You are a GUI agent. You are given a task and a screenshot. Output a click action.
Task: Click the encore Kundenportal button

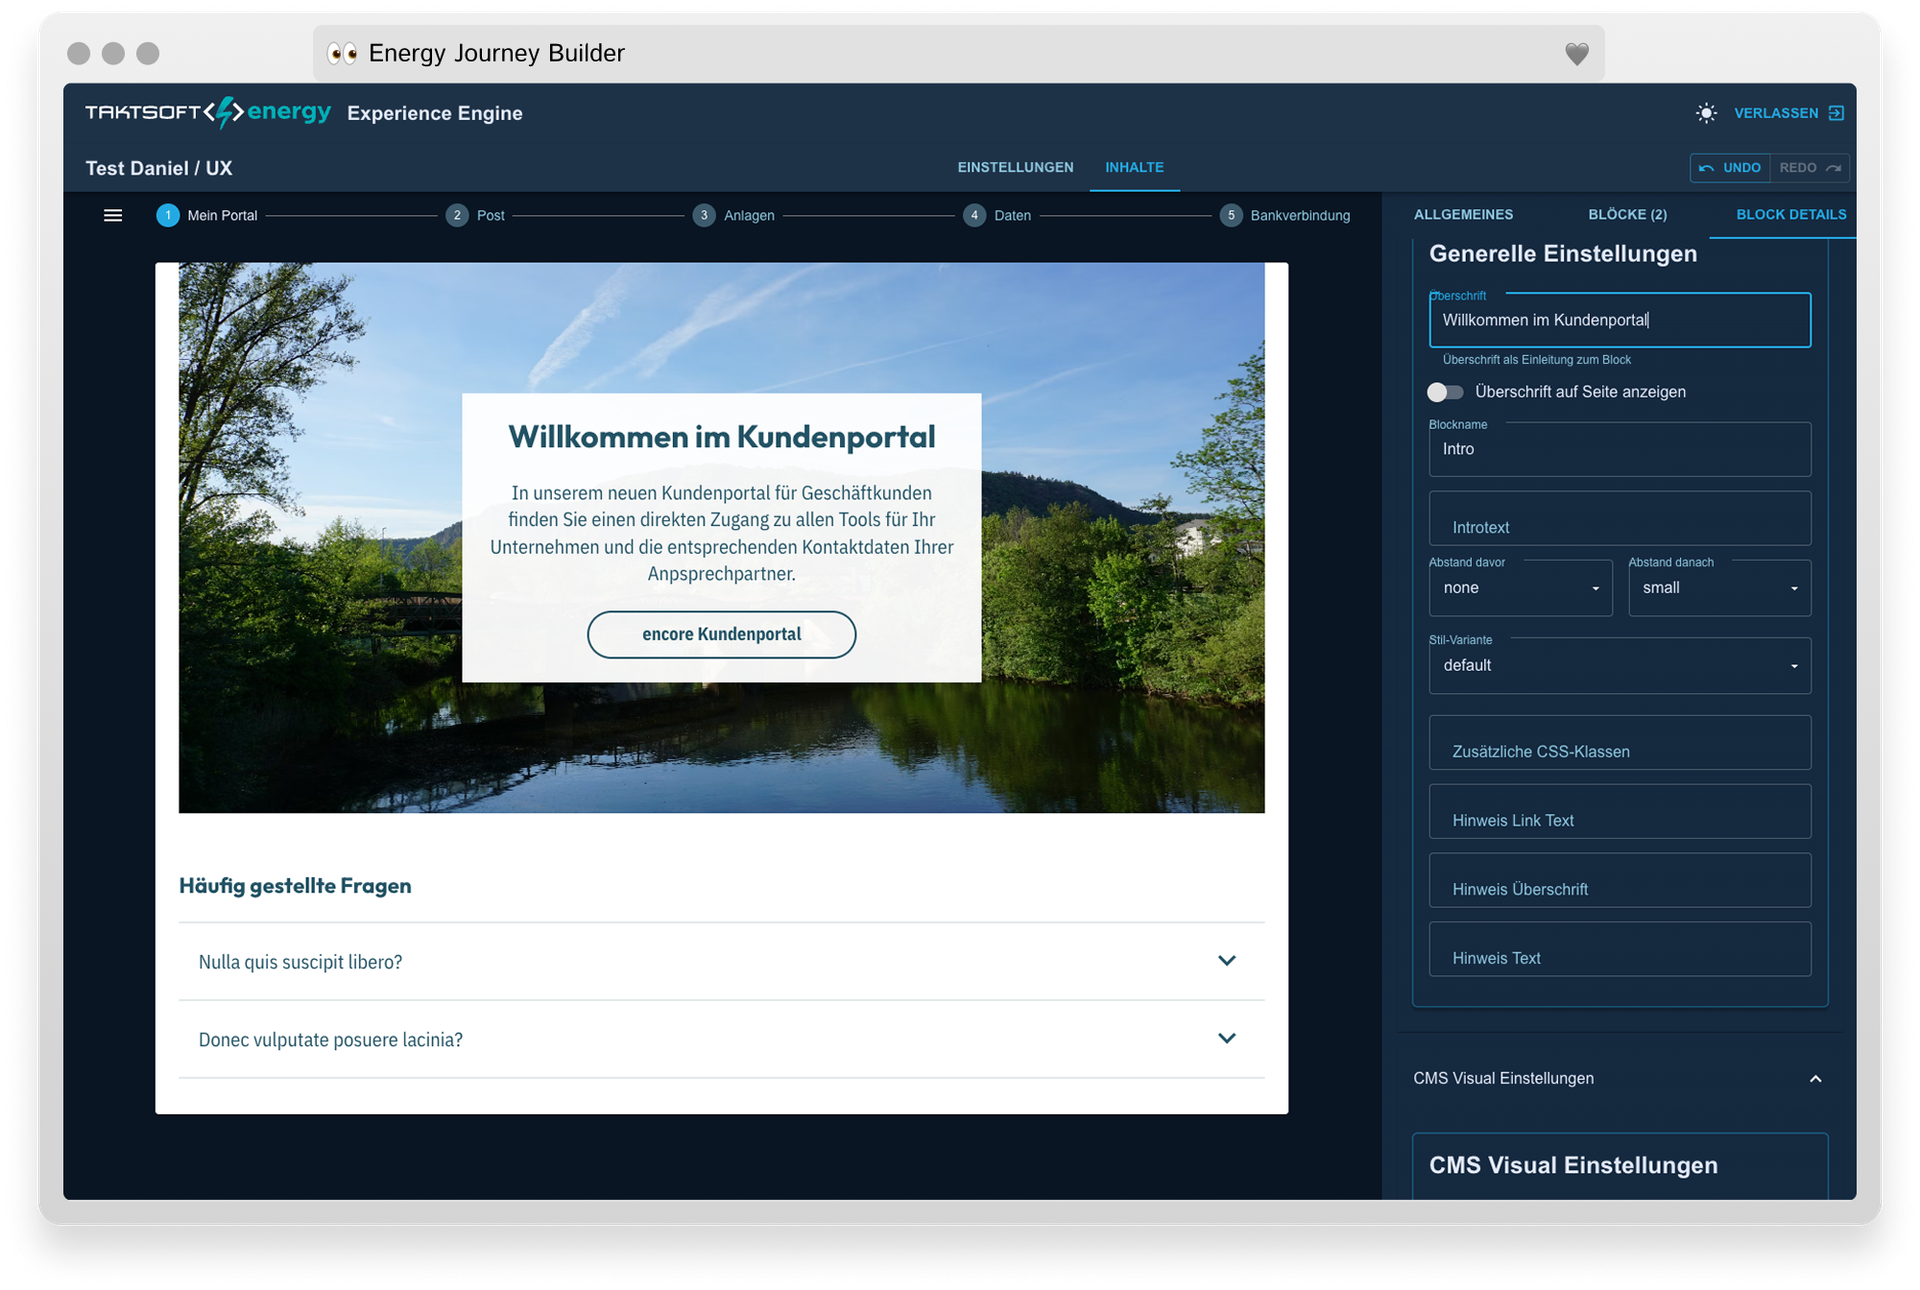coord(721,634)
